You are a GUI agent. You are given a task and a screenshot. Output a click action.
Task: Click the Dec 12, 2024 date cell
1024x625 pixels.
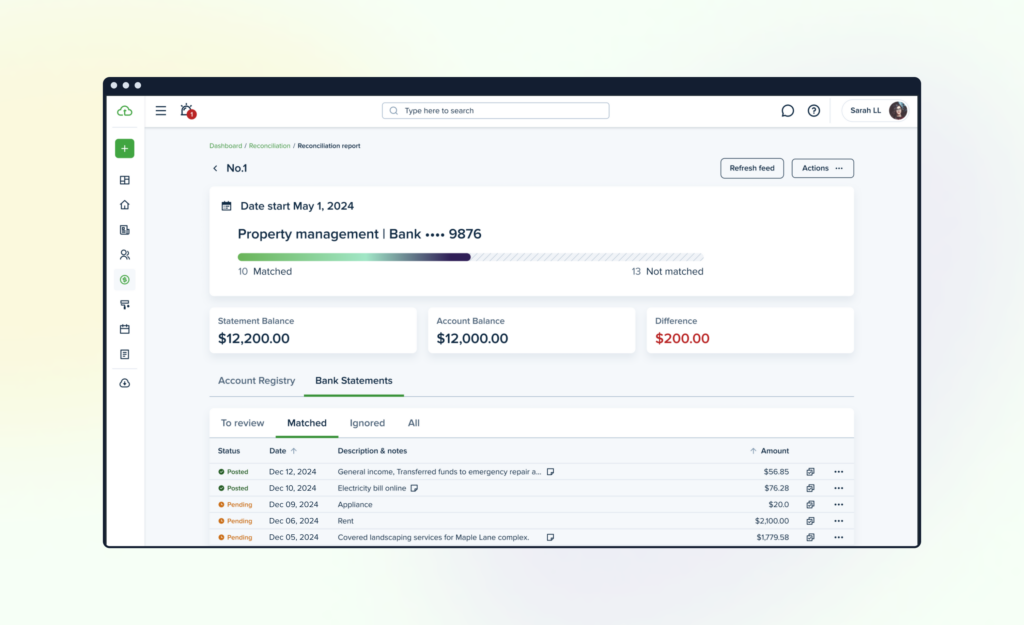click(293, 472)
